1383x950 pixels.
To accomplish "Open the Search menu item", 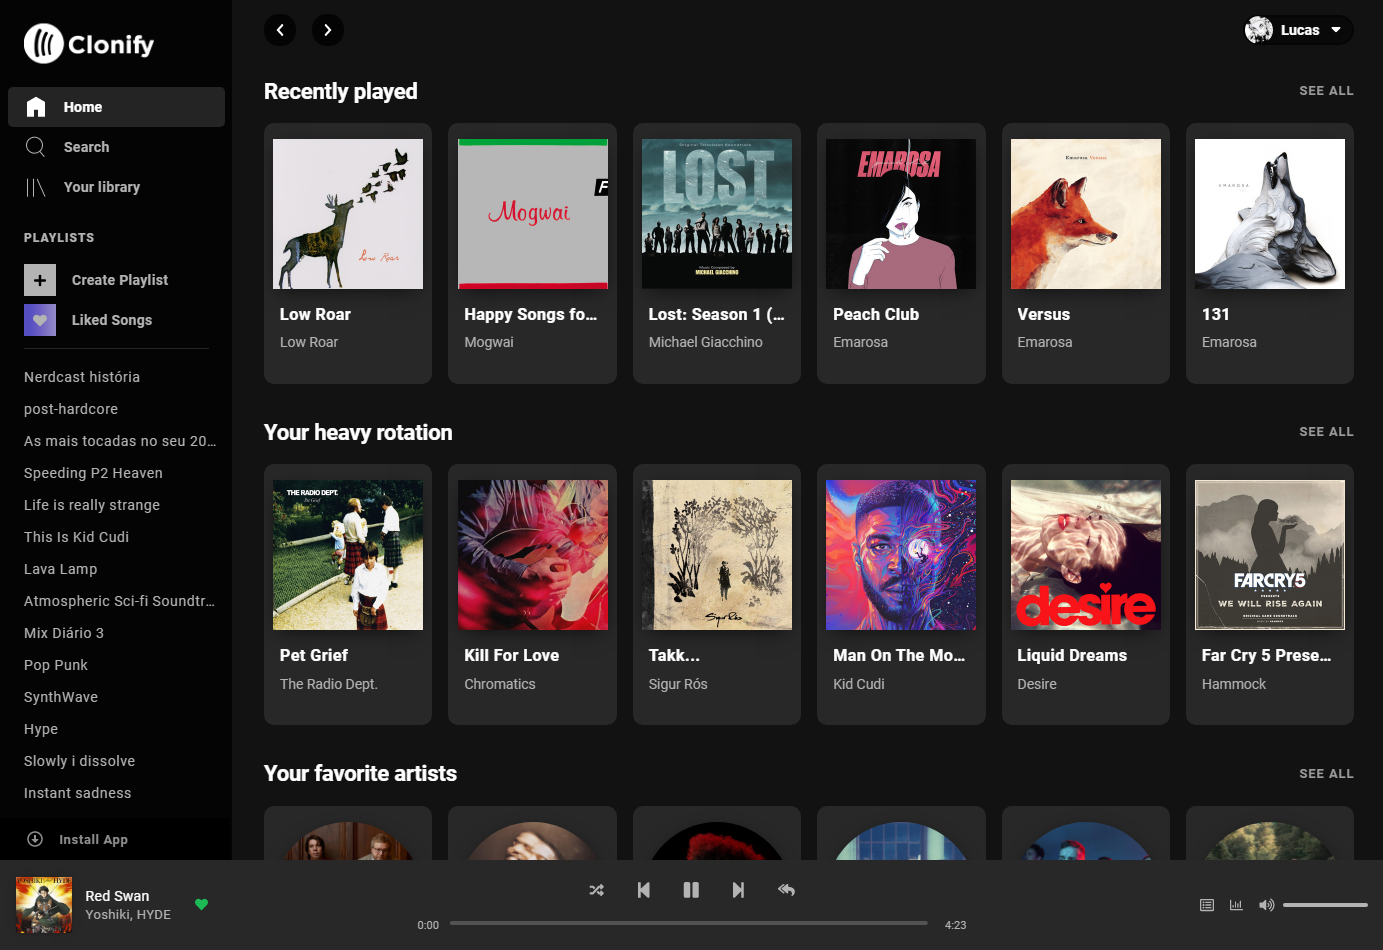I will 116,147.
